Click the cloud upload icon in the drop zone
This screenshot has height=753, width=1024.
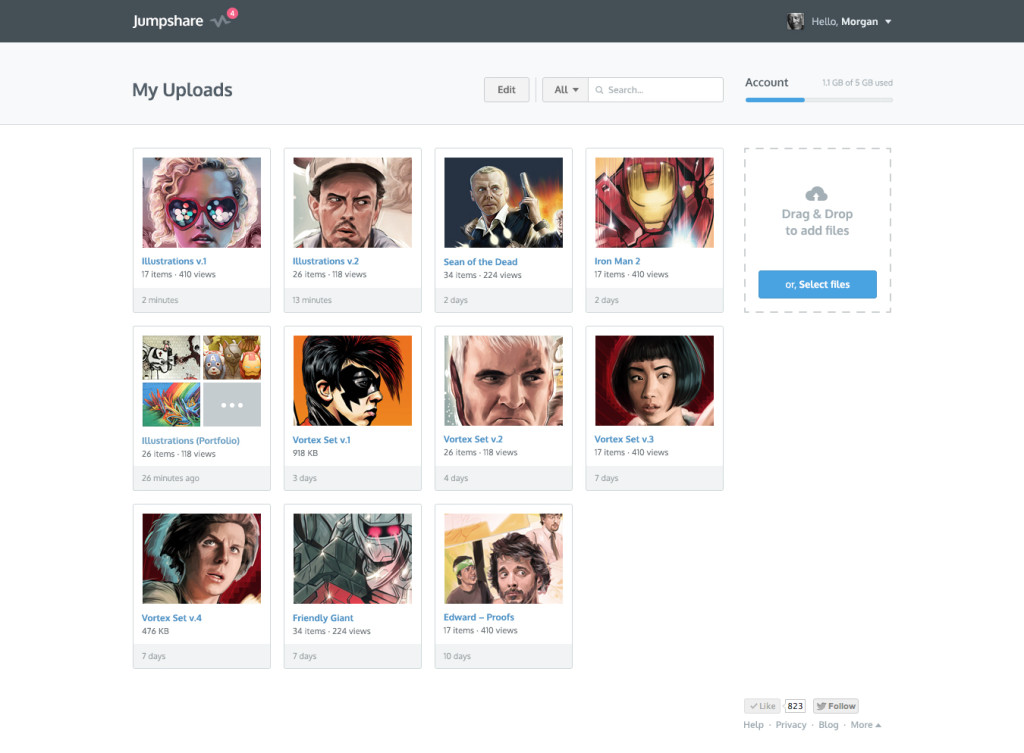(x=817, y=196)
